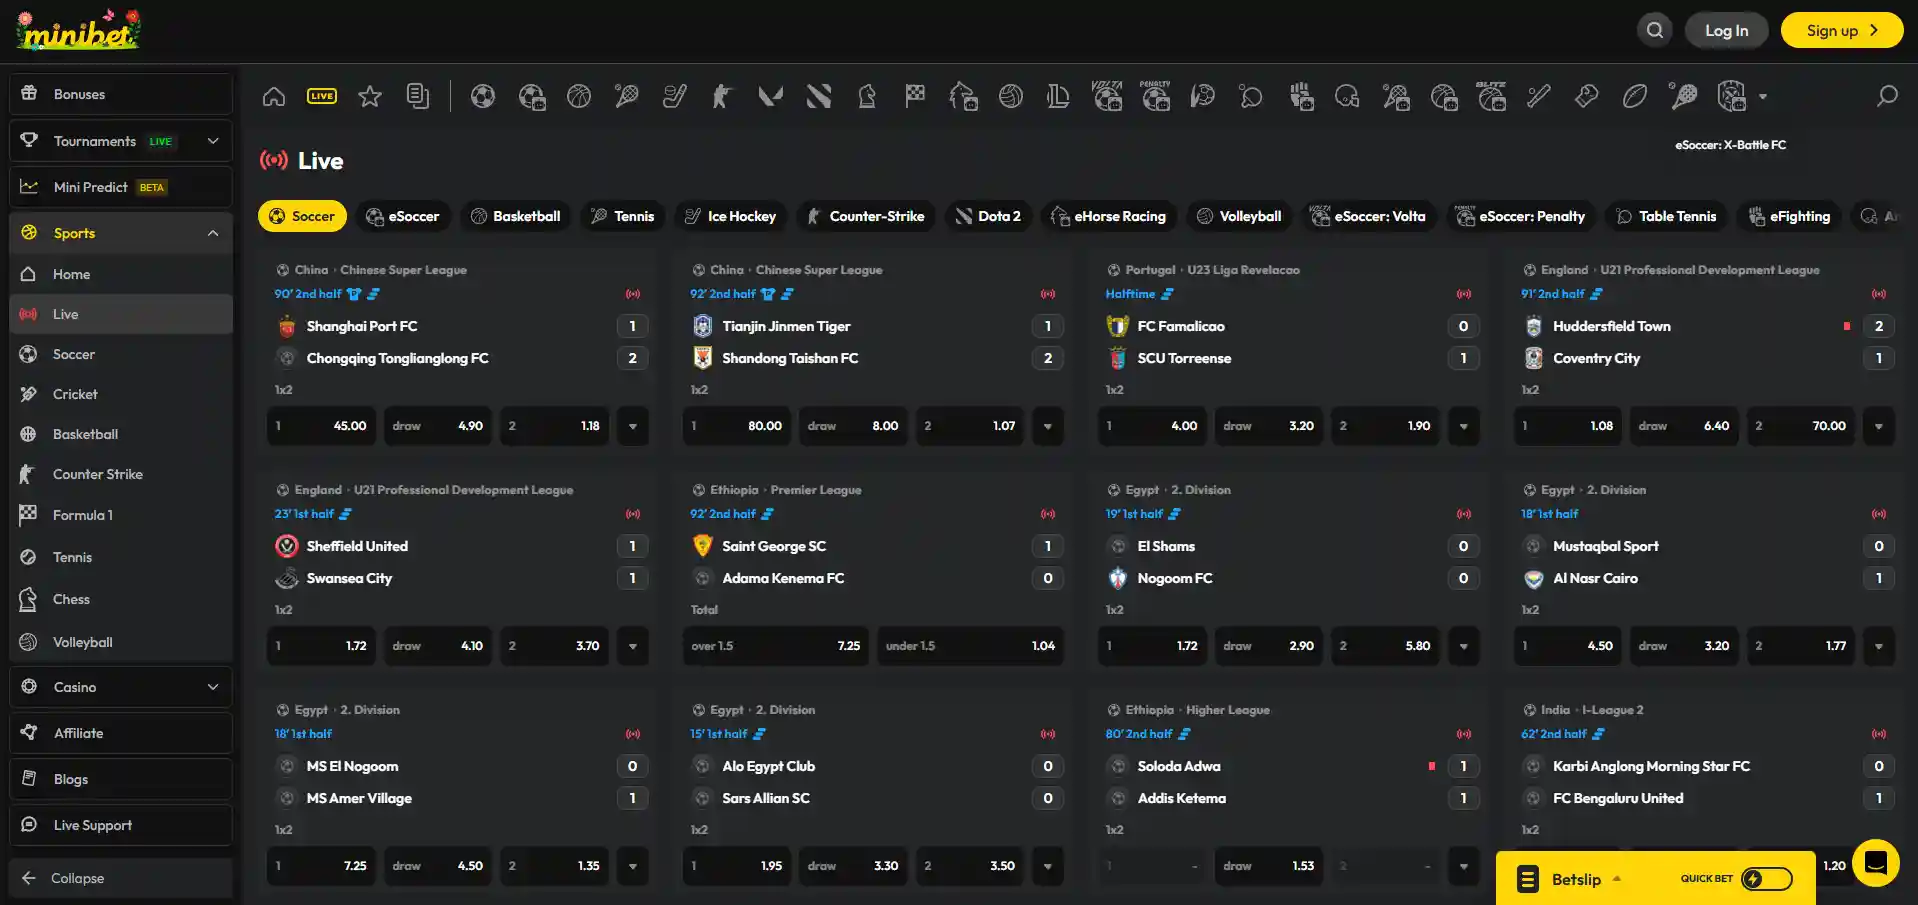This screenshot has width=1918, height=905.
Task: Click the yellow LIVE icon in the toolbar
Action: point(322,96)
